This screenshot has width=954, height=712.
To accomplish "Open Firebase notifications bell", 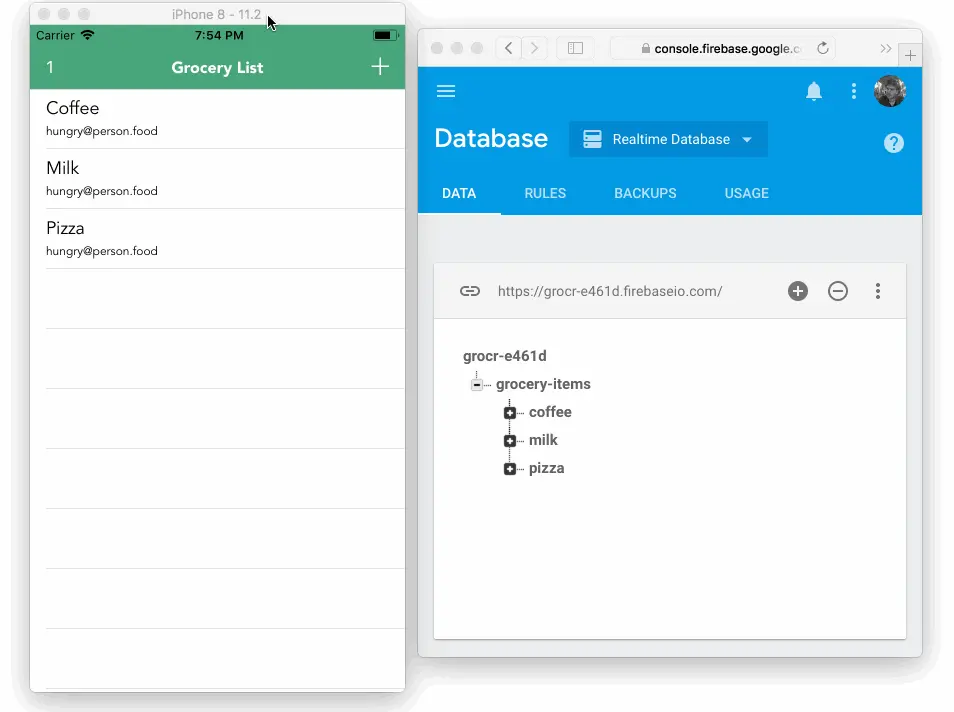I will point(813,91).
